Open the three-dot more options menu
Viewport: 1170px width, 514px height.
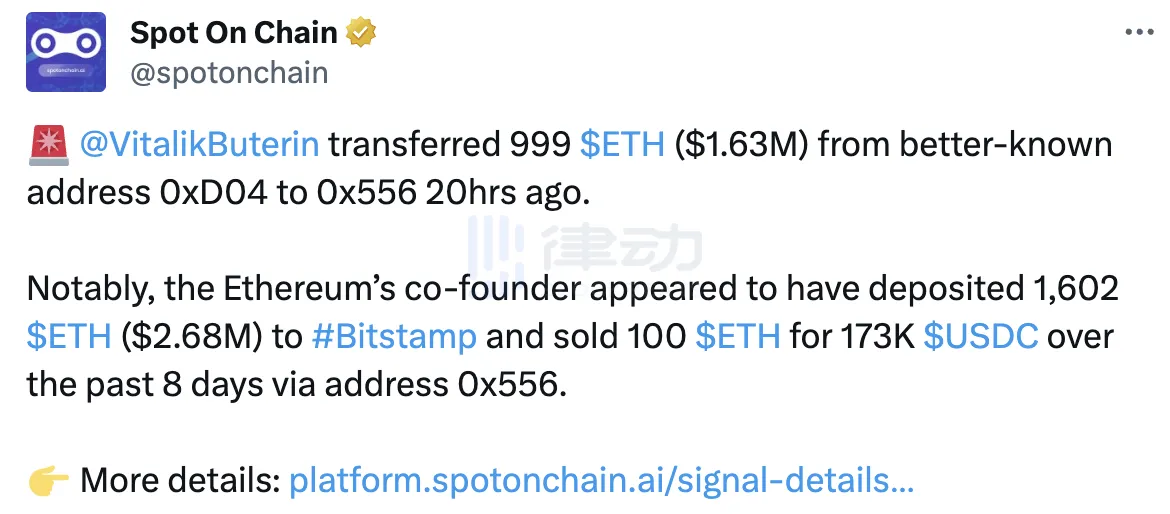click(x=1140, y=33)
